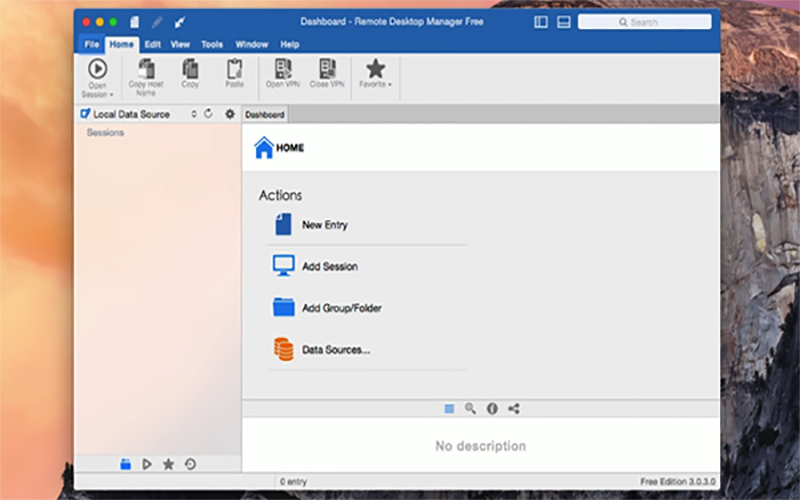Select the Sessions tree item

point(105,133)
